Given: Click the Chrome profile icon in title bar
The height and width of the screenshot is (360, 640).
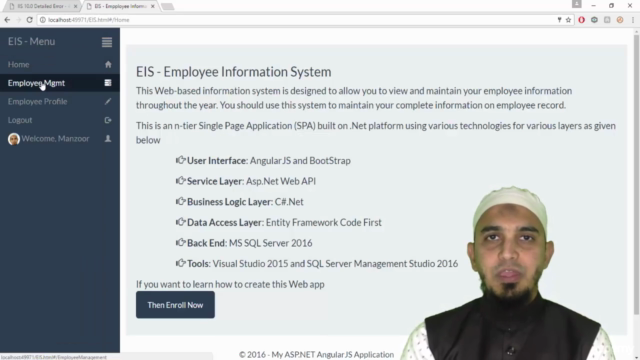Looking at the screenshot, I should (576, 4).
